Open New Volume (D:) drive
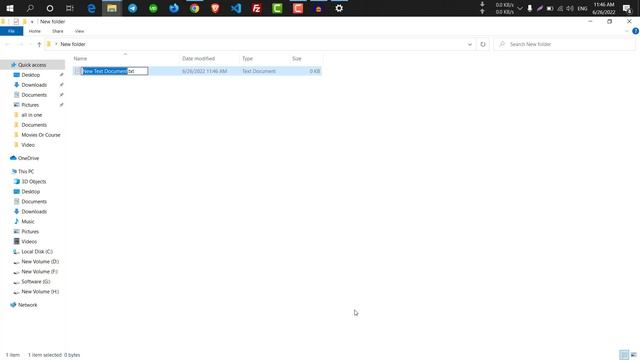The height and width of the screenshot is (360, 640). (x=40, y=262)
